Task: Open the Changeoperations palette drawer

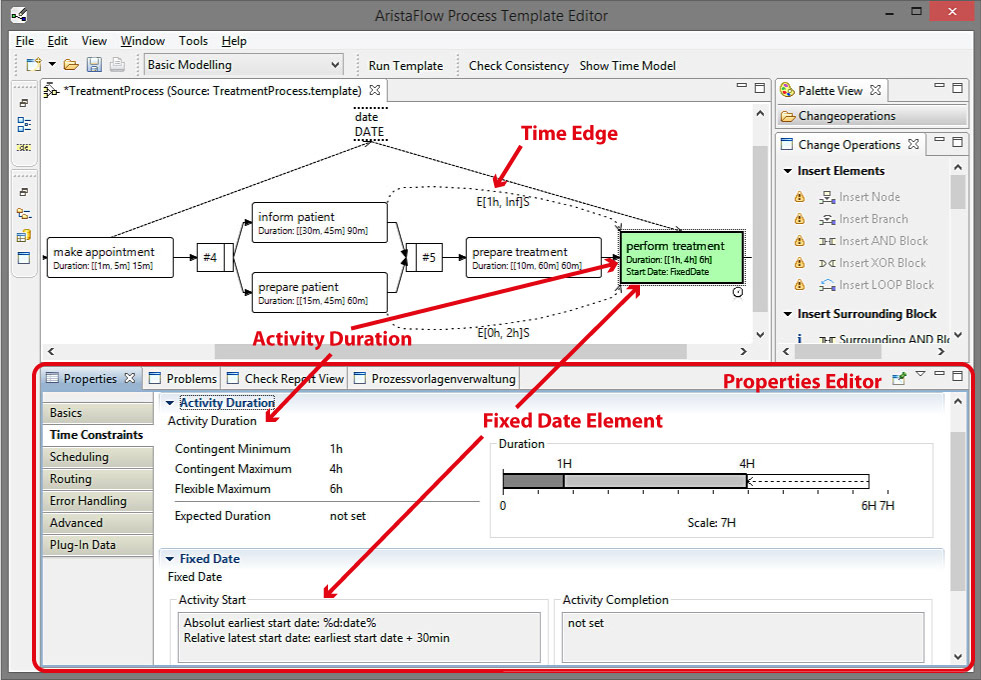Action: 873,116
